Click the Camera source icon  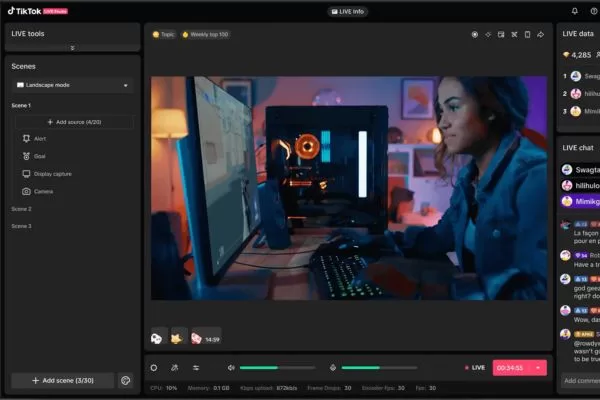26,191
